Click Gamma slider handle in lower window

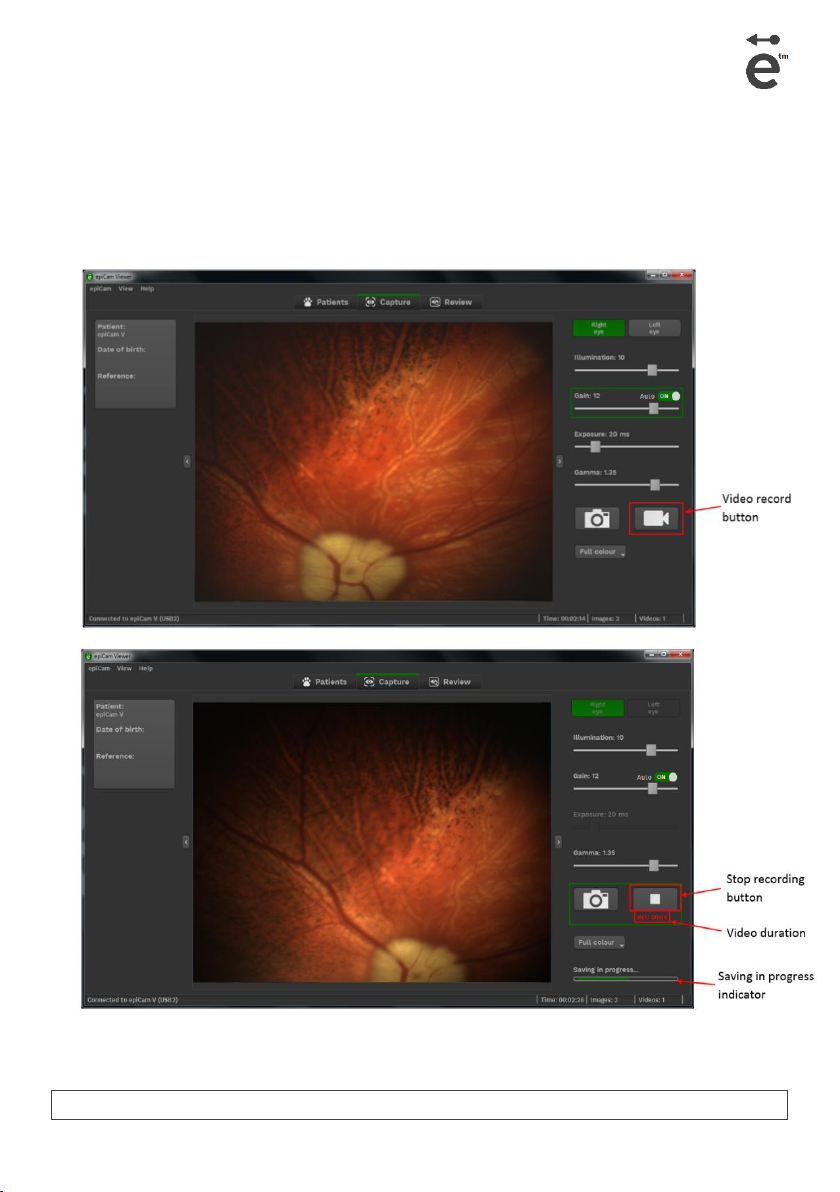pyautogui.click(x=654, y=865)
